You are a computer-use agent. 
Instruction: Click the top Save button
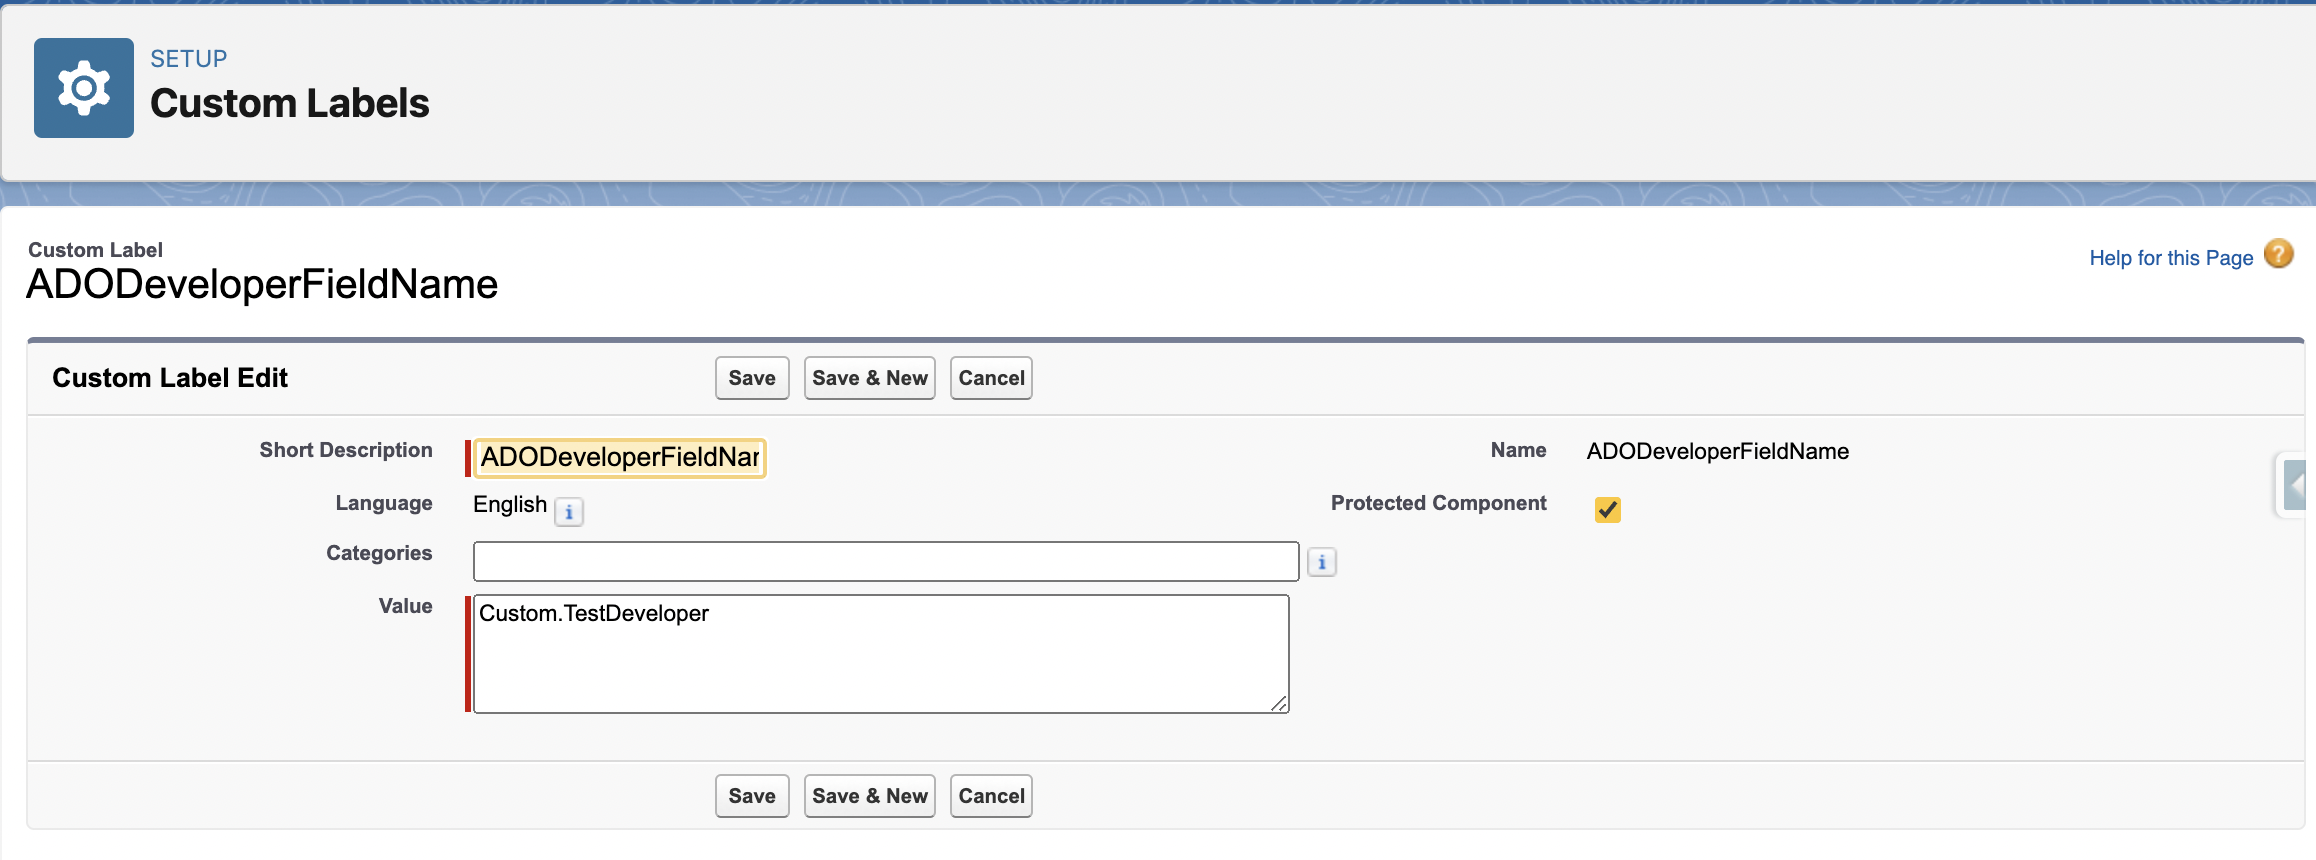[752, 378]
